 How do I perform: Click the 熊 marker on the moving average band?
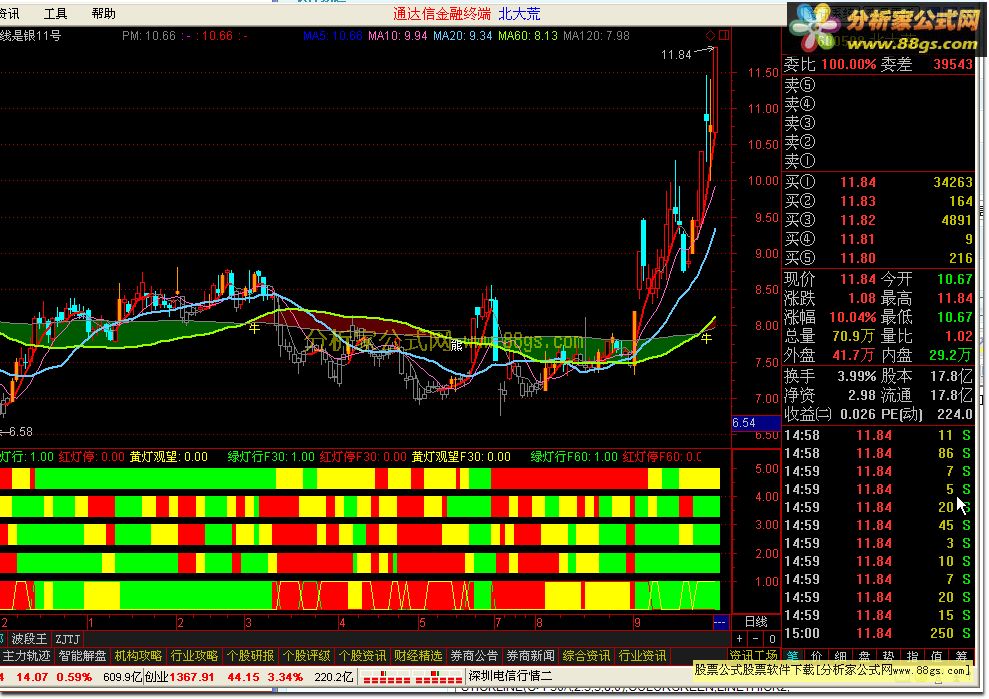[457, 344]
